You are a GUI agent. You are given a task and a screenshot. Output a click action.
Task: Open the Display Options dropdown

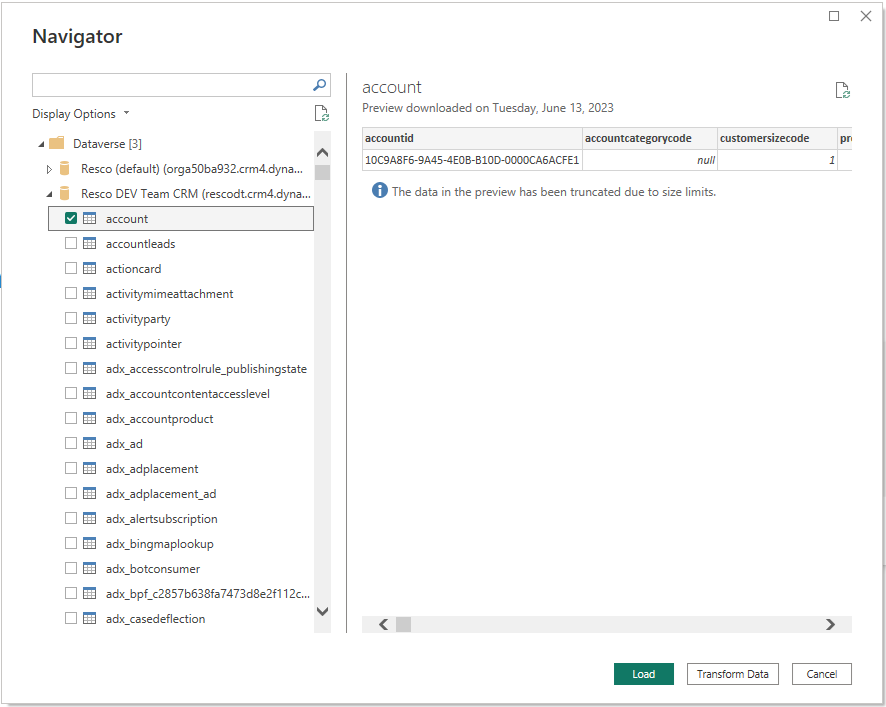click(x=81, y=114)
